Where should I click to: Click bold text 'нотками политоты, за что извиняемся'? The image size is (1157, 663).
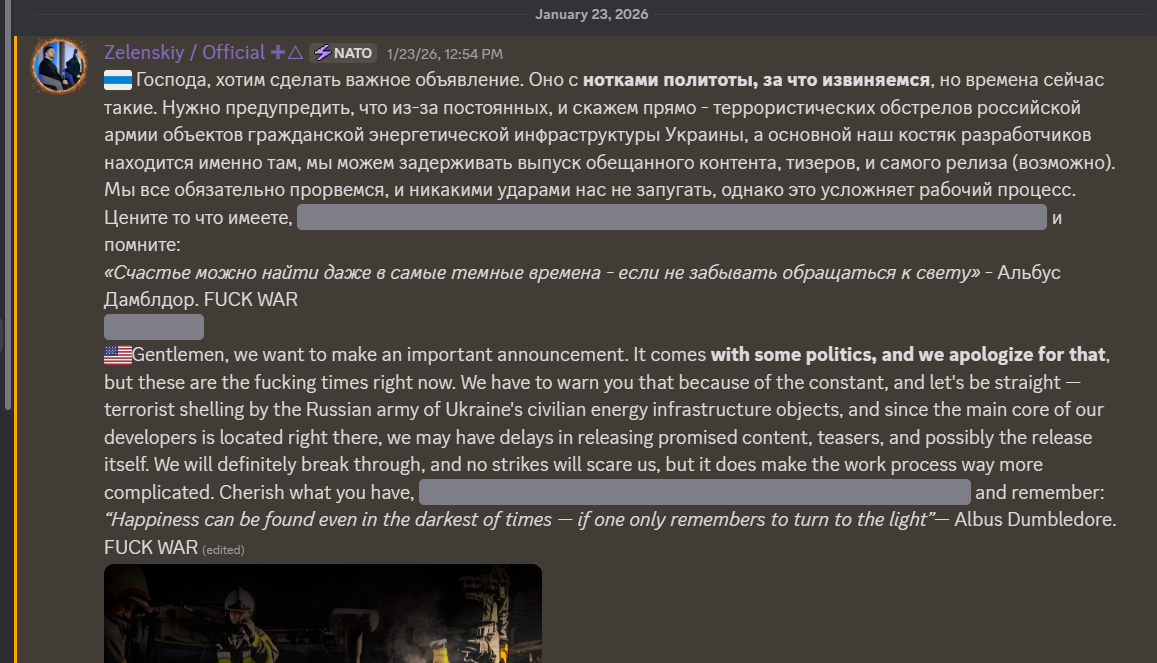click(756, 80)
